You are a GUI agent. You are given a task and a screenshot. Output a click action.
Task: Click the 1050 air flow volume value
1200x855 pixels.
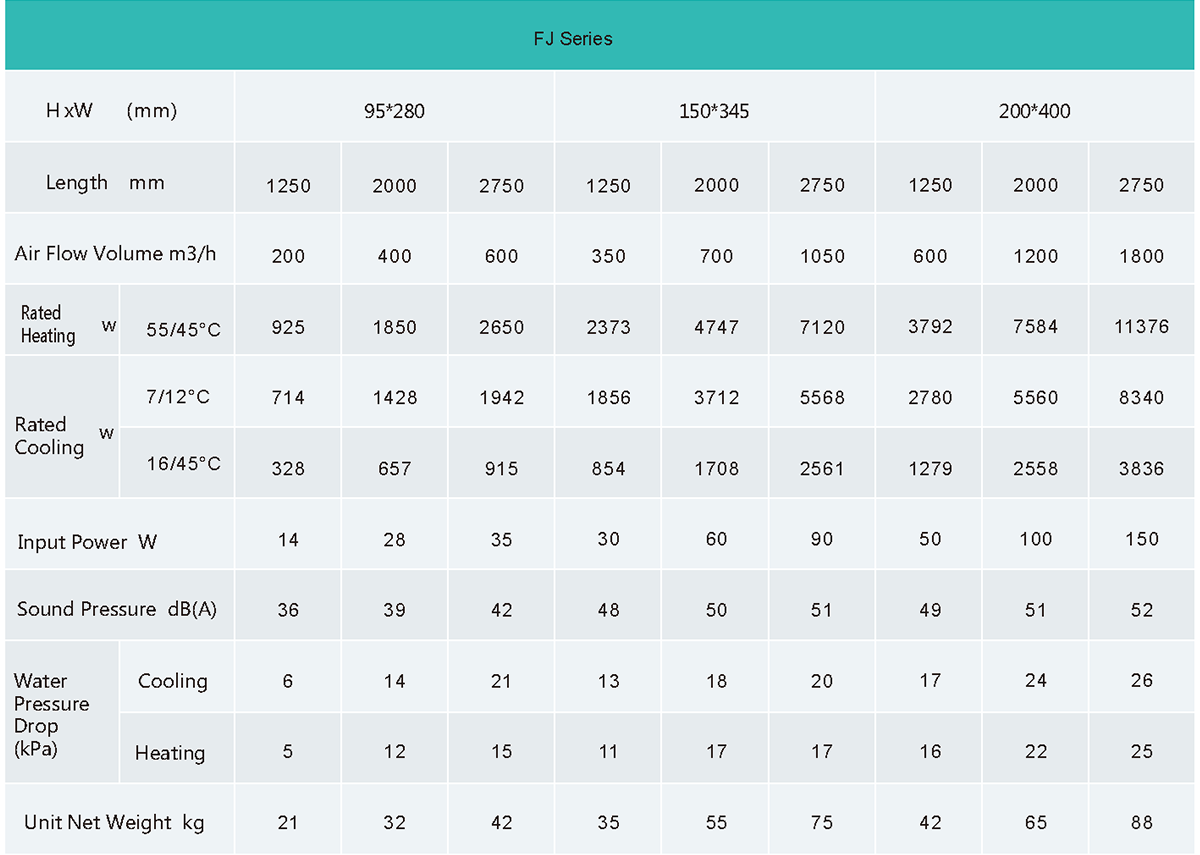(x=821, y=256)
